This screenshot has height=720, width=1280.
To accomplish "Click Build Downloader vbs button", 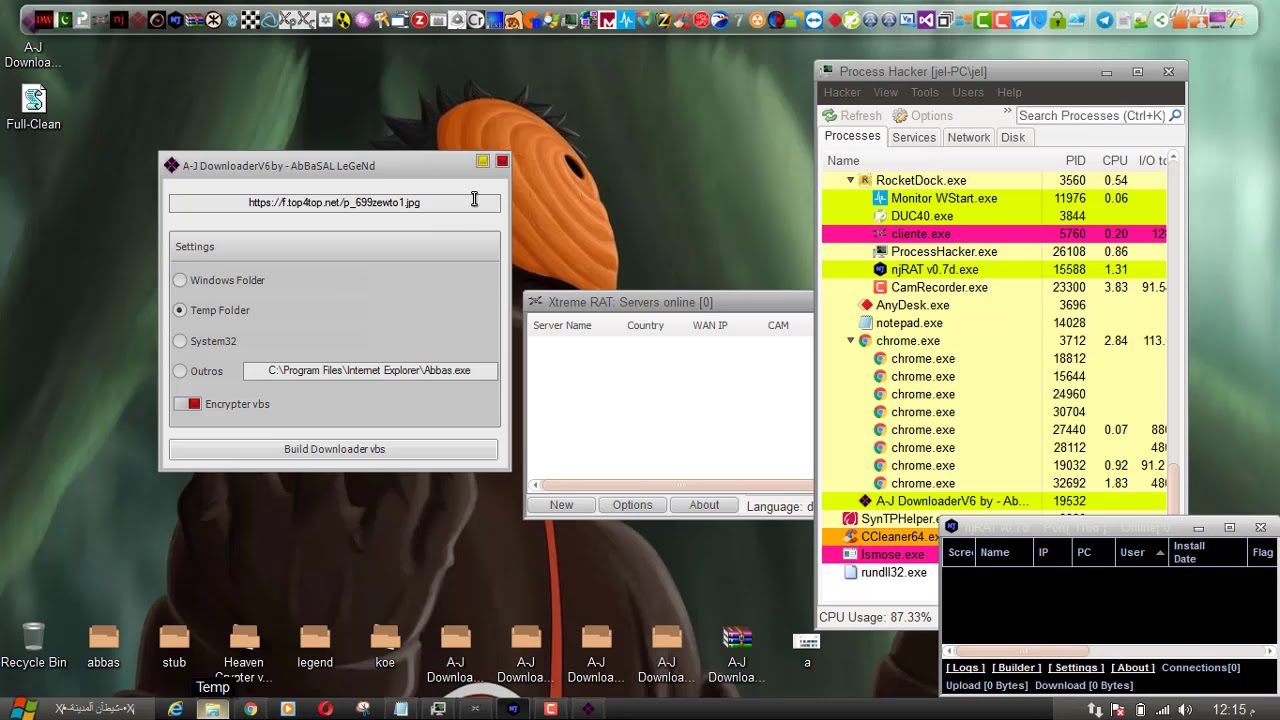I will coord(334,449).
